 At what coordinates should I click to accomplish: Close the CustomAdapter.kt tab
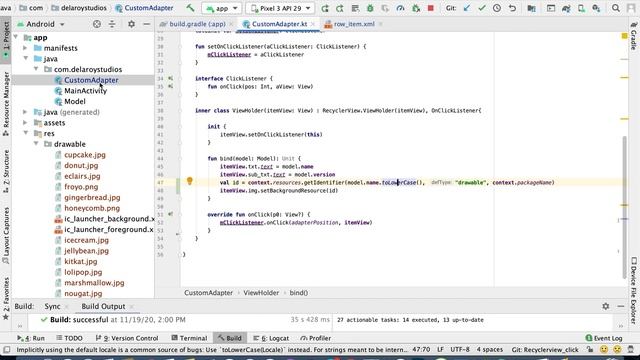point(313,24)
